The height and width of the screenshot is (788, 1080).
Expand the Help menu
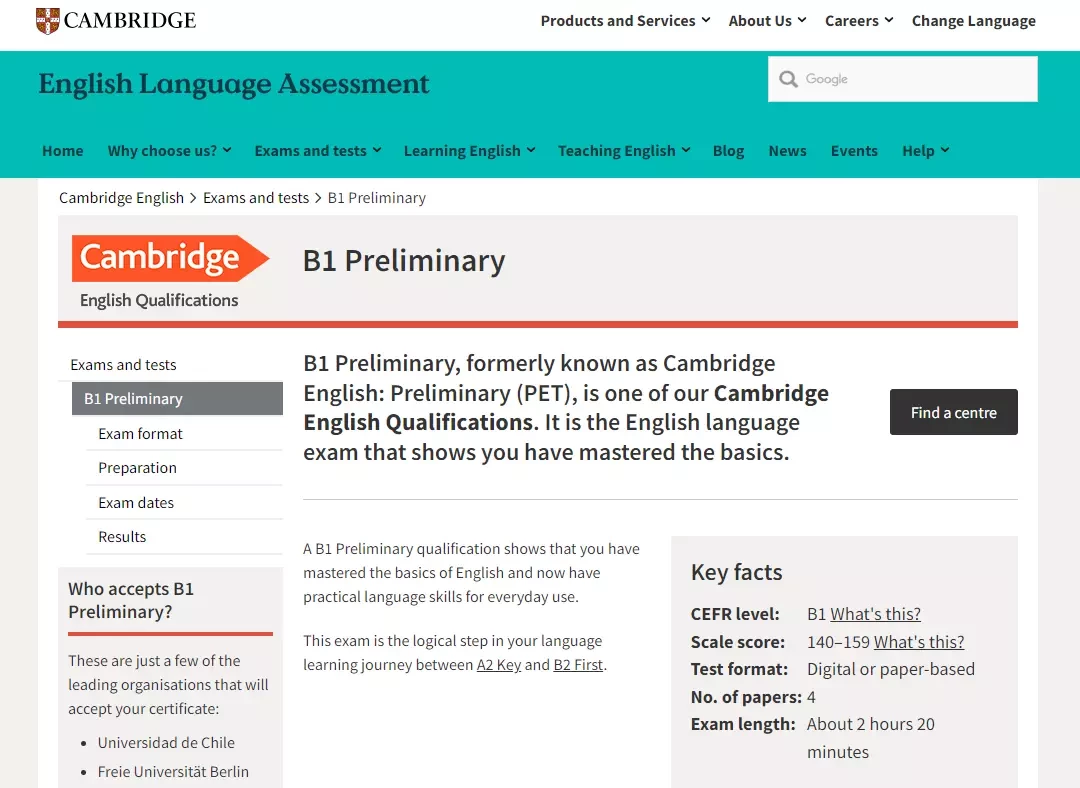tap(926, 151)
